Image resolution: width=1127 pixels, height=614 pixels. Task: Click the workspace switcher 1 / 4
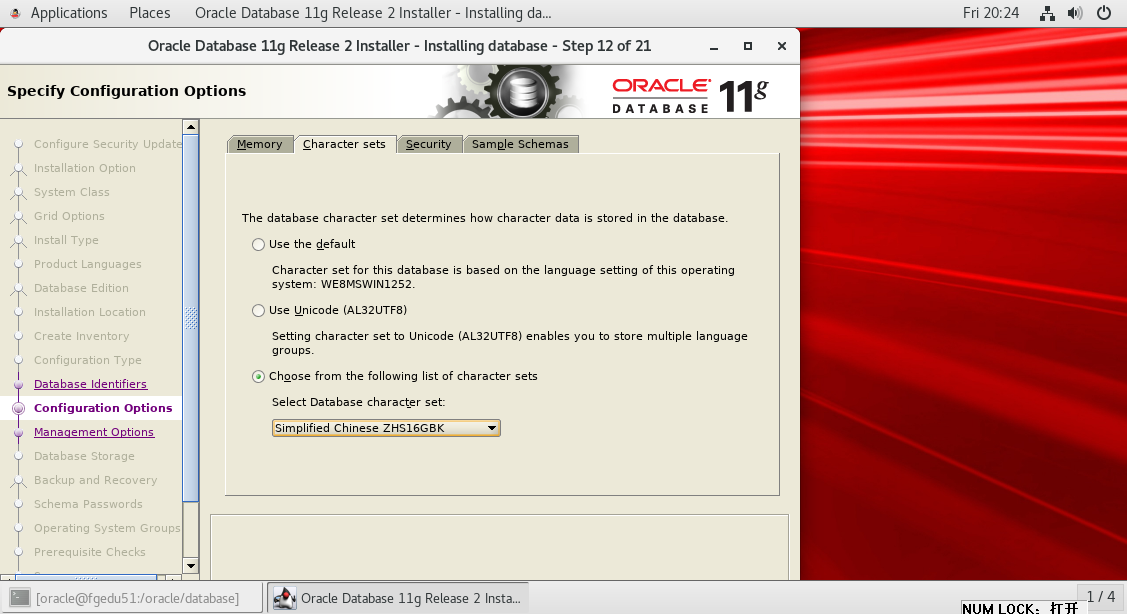[1100, 597]
